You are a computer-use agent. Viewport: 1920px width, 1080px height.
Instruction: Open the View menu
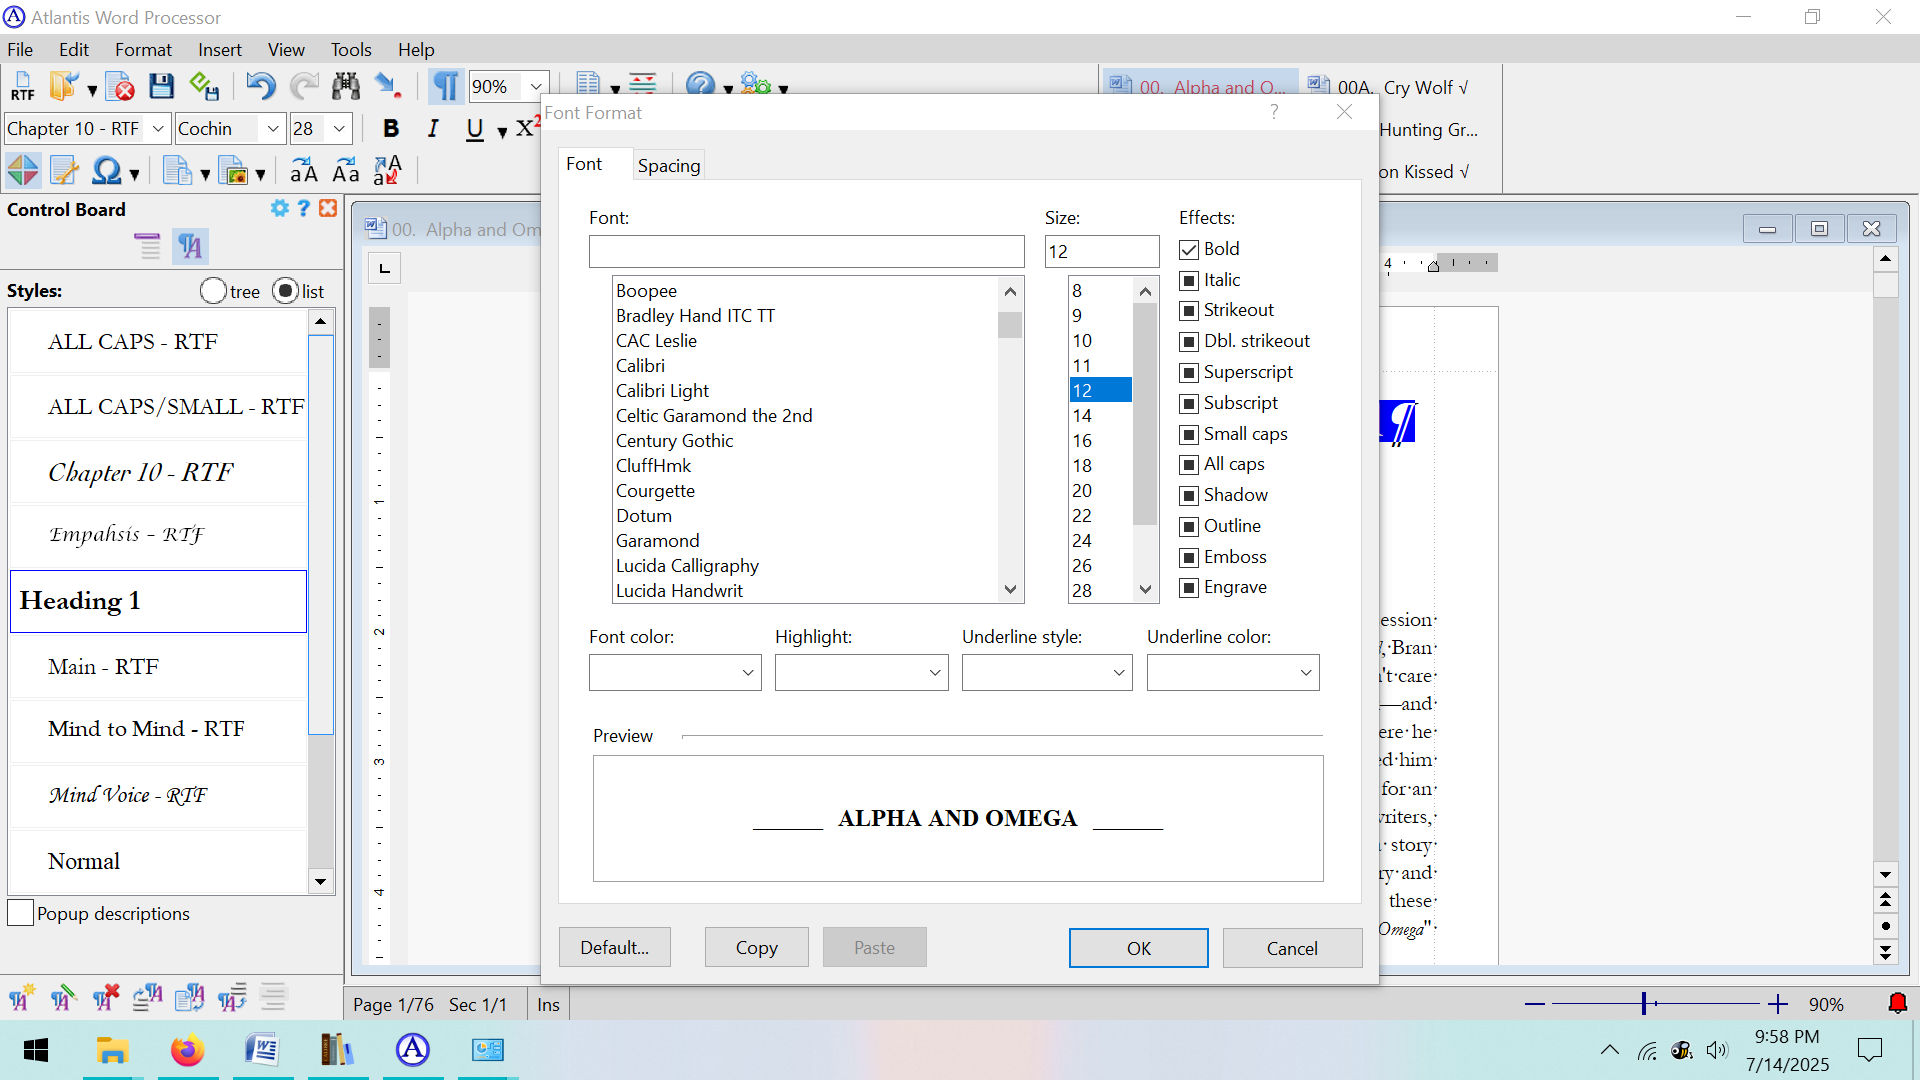click(286, 49)
